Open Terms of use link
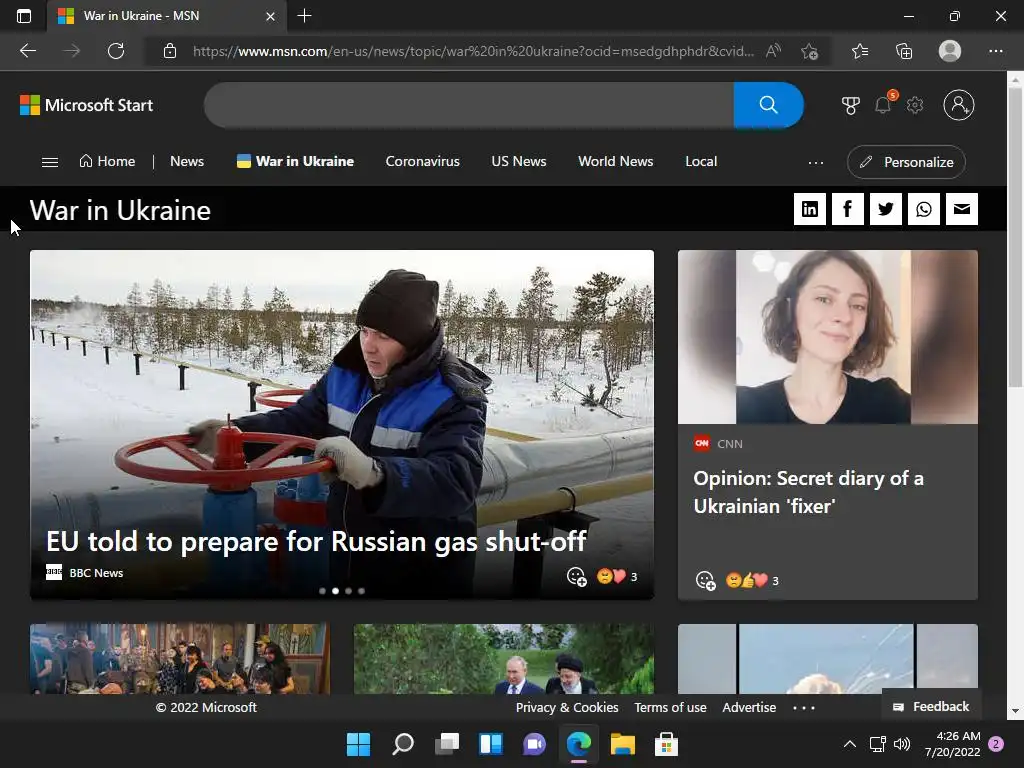Viewport: 1024px width, 768px height. 670,707
